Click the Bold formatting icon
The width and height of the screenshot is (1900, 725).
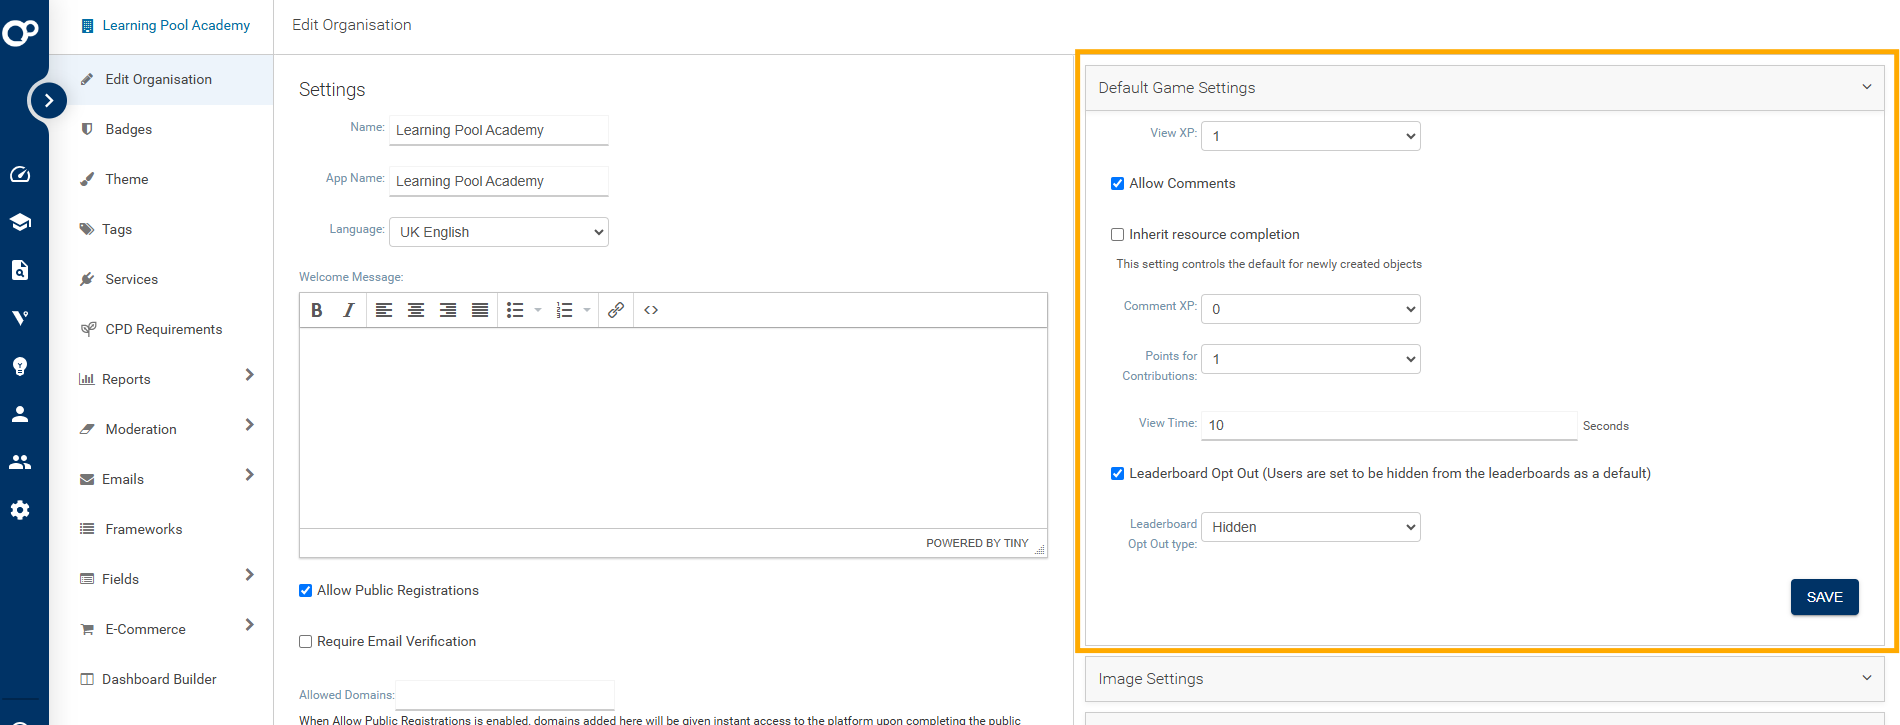(317, 310)
